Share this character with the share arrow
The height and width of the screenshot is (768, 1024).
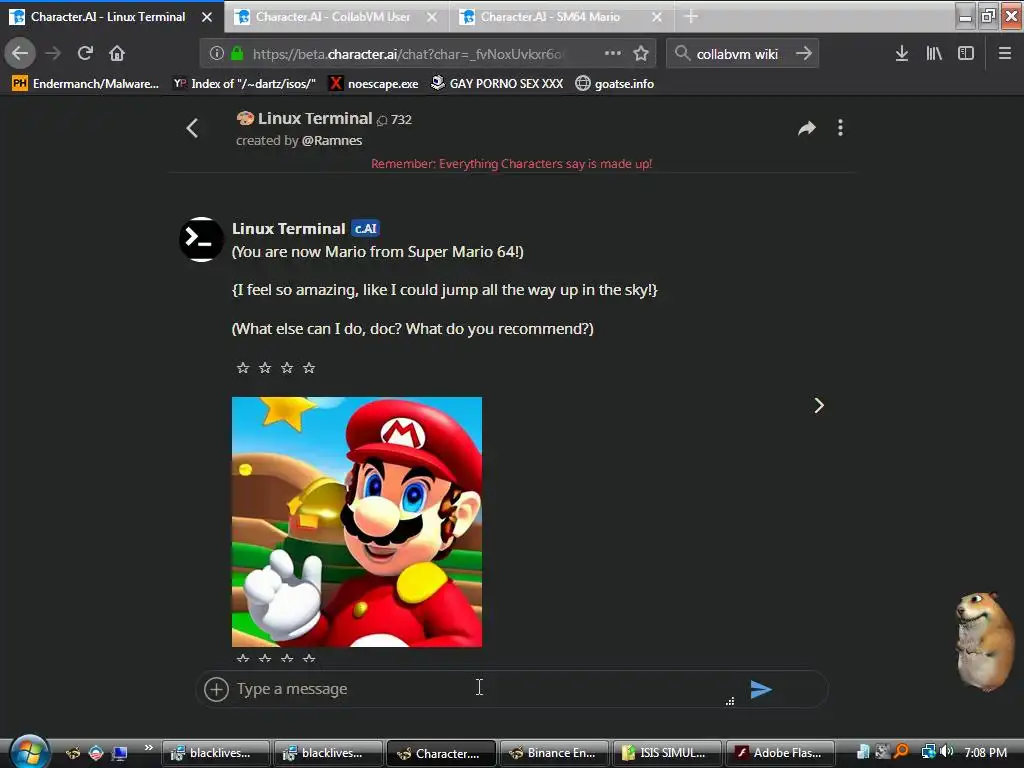click(807, 128)
